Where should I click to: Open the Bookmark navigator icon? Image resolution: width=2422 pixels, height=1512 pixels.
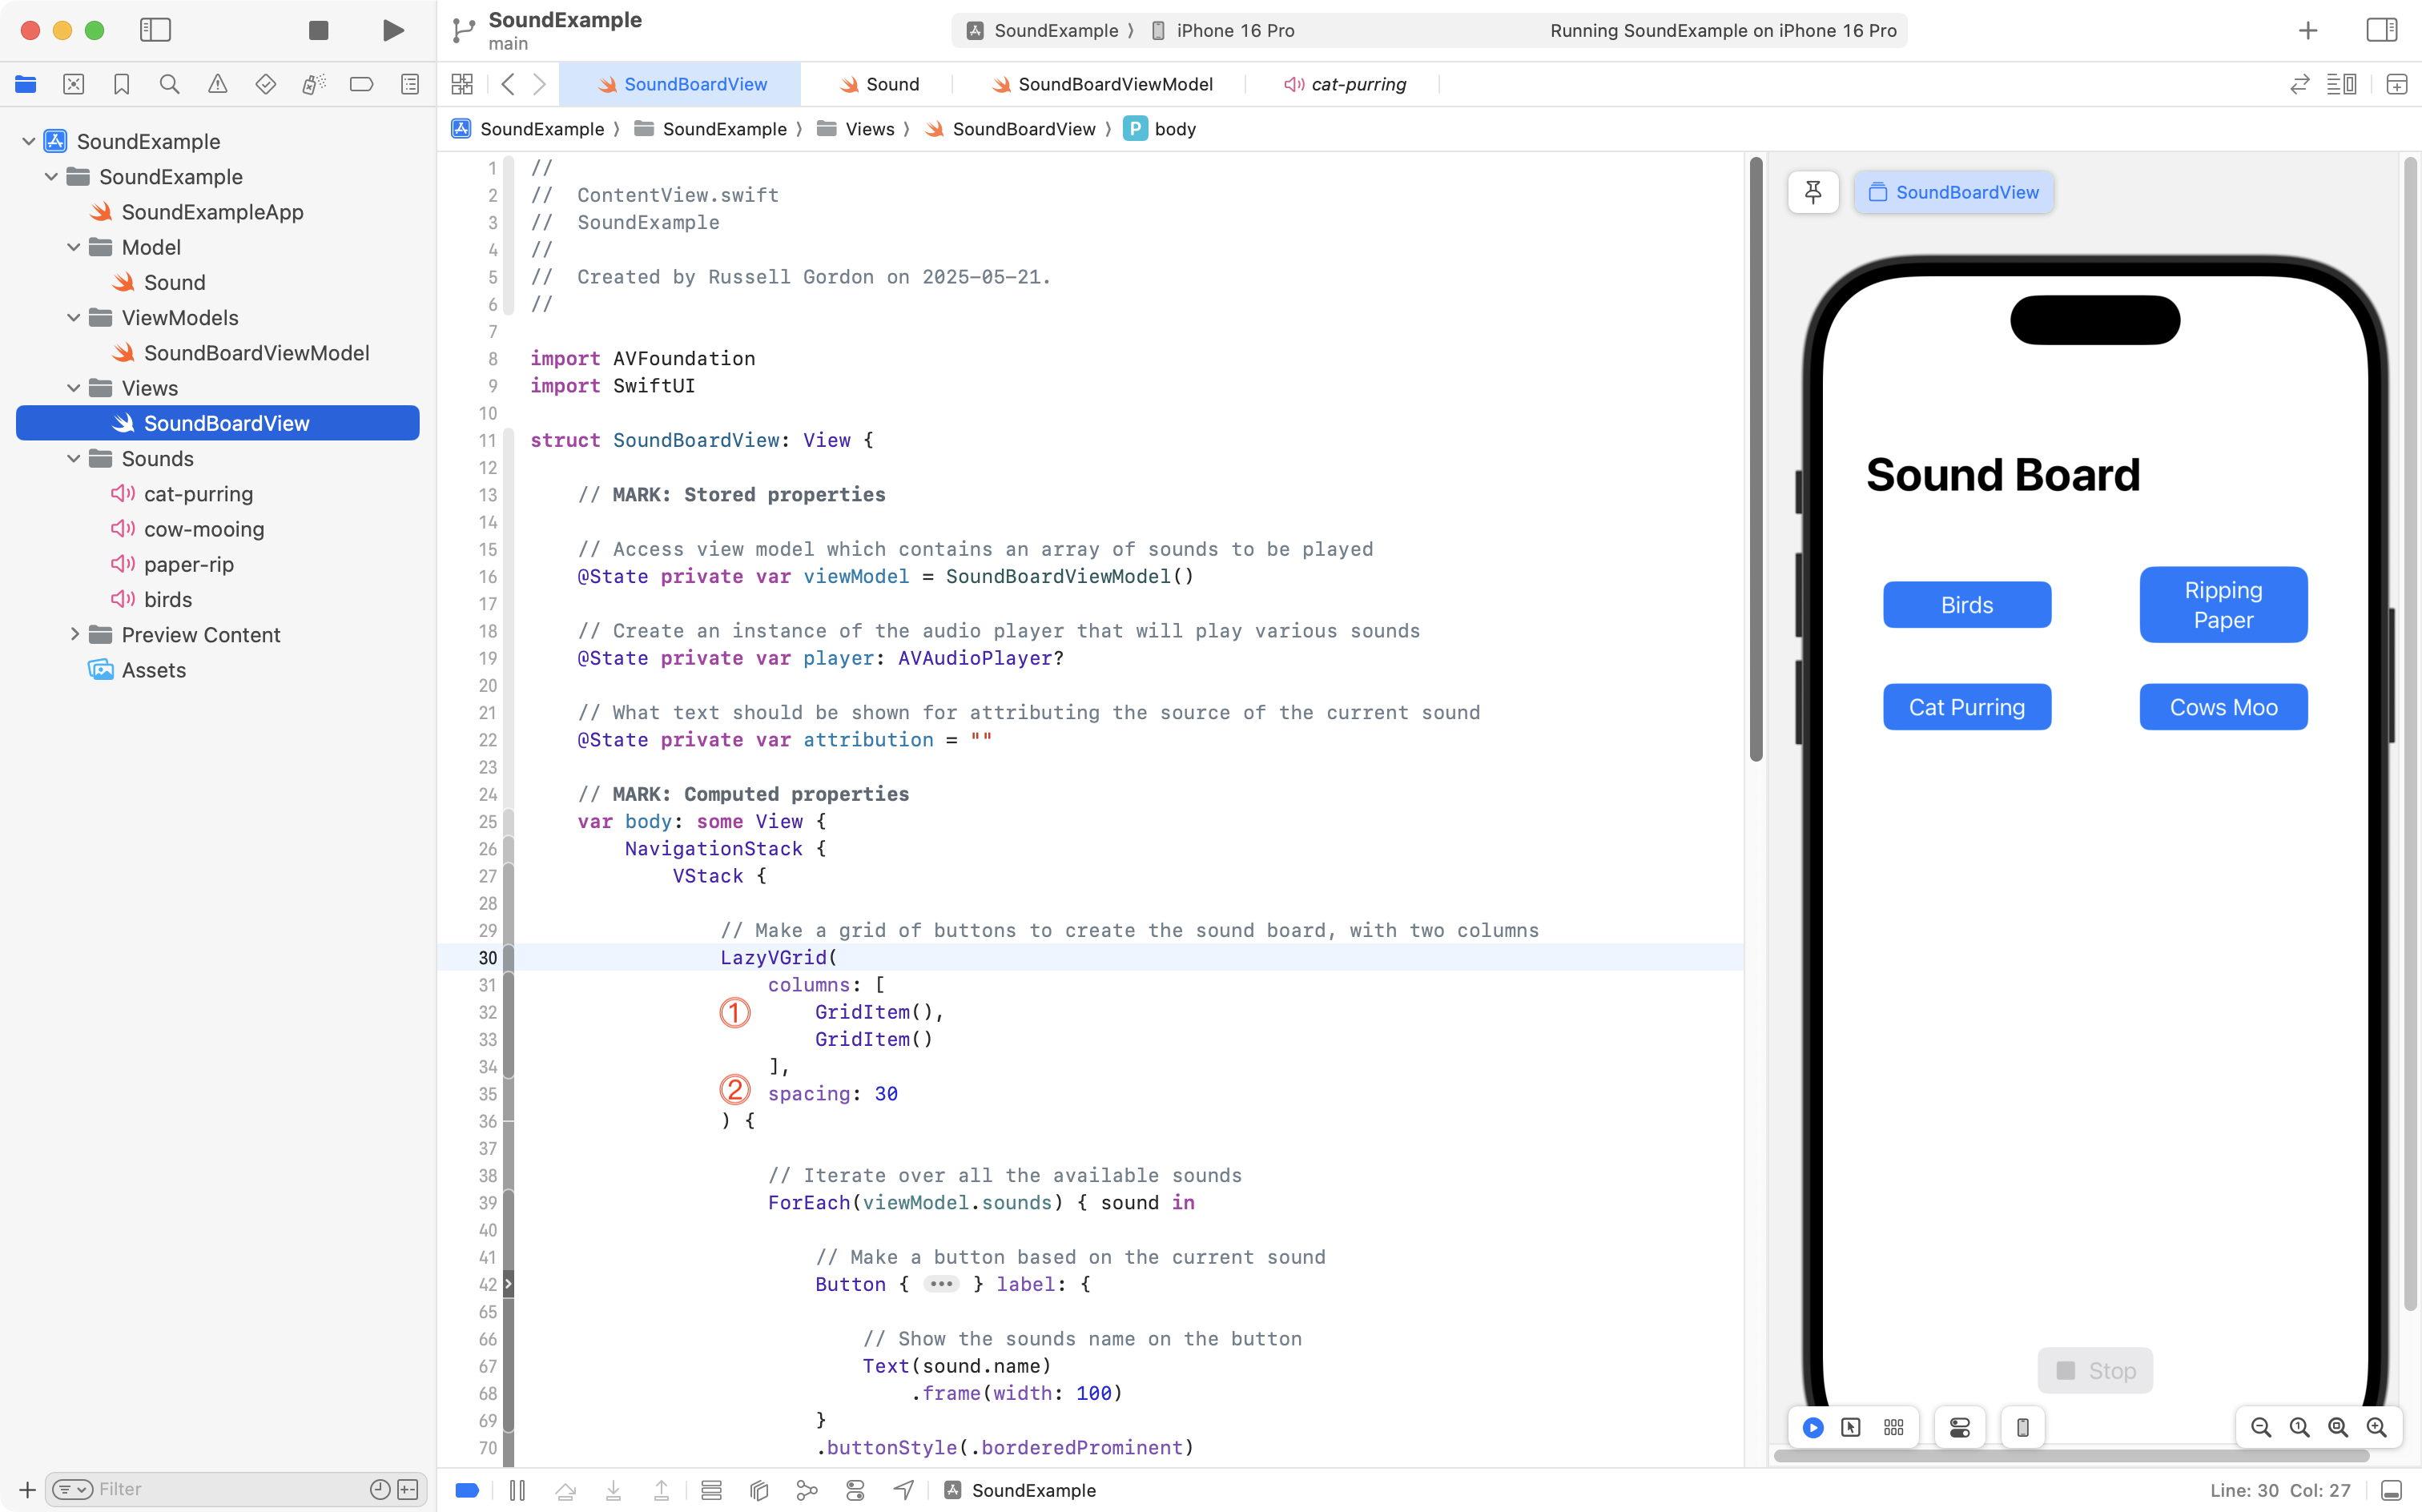(x=121, y=84)
